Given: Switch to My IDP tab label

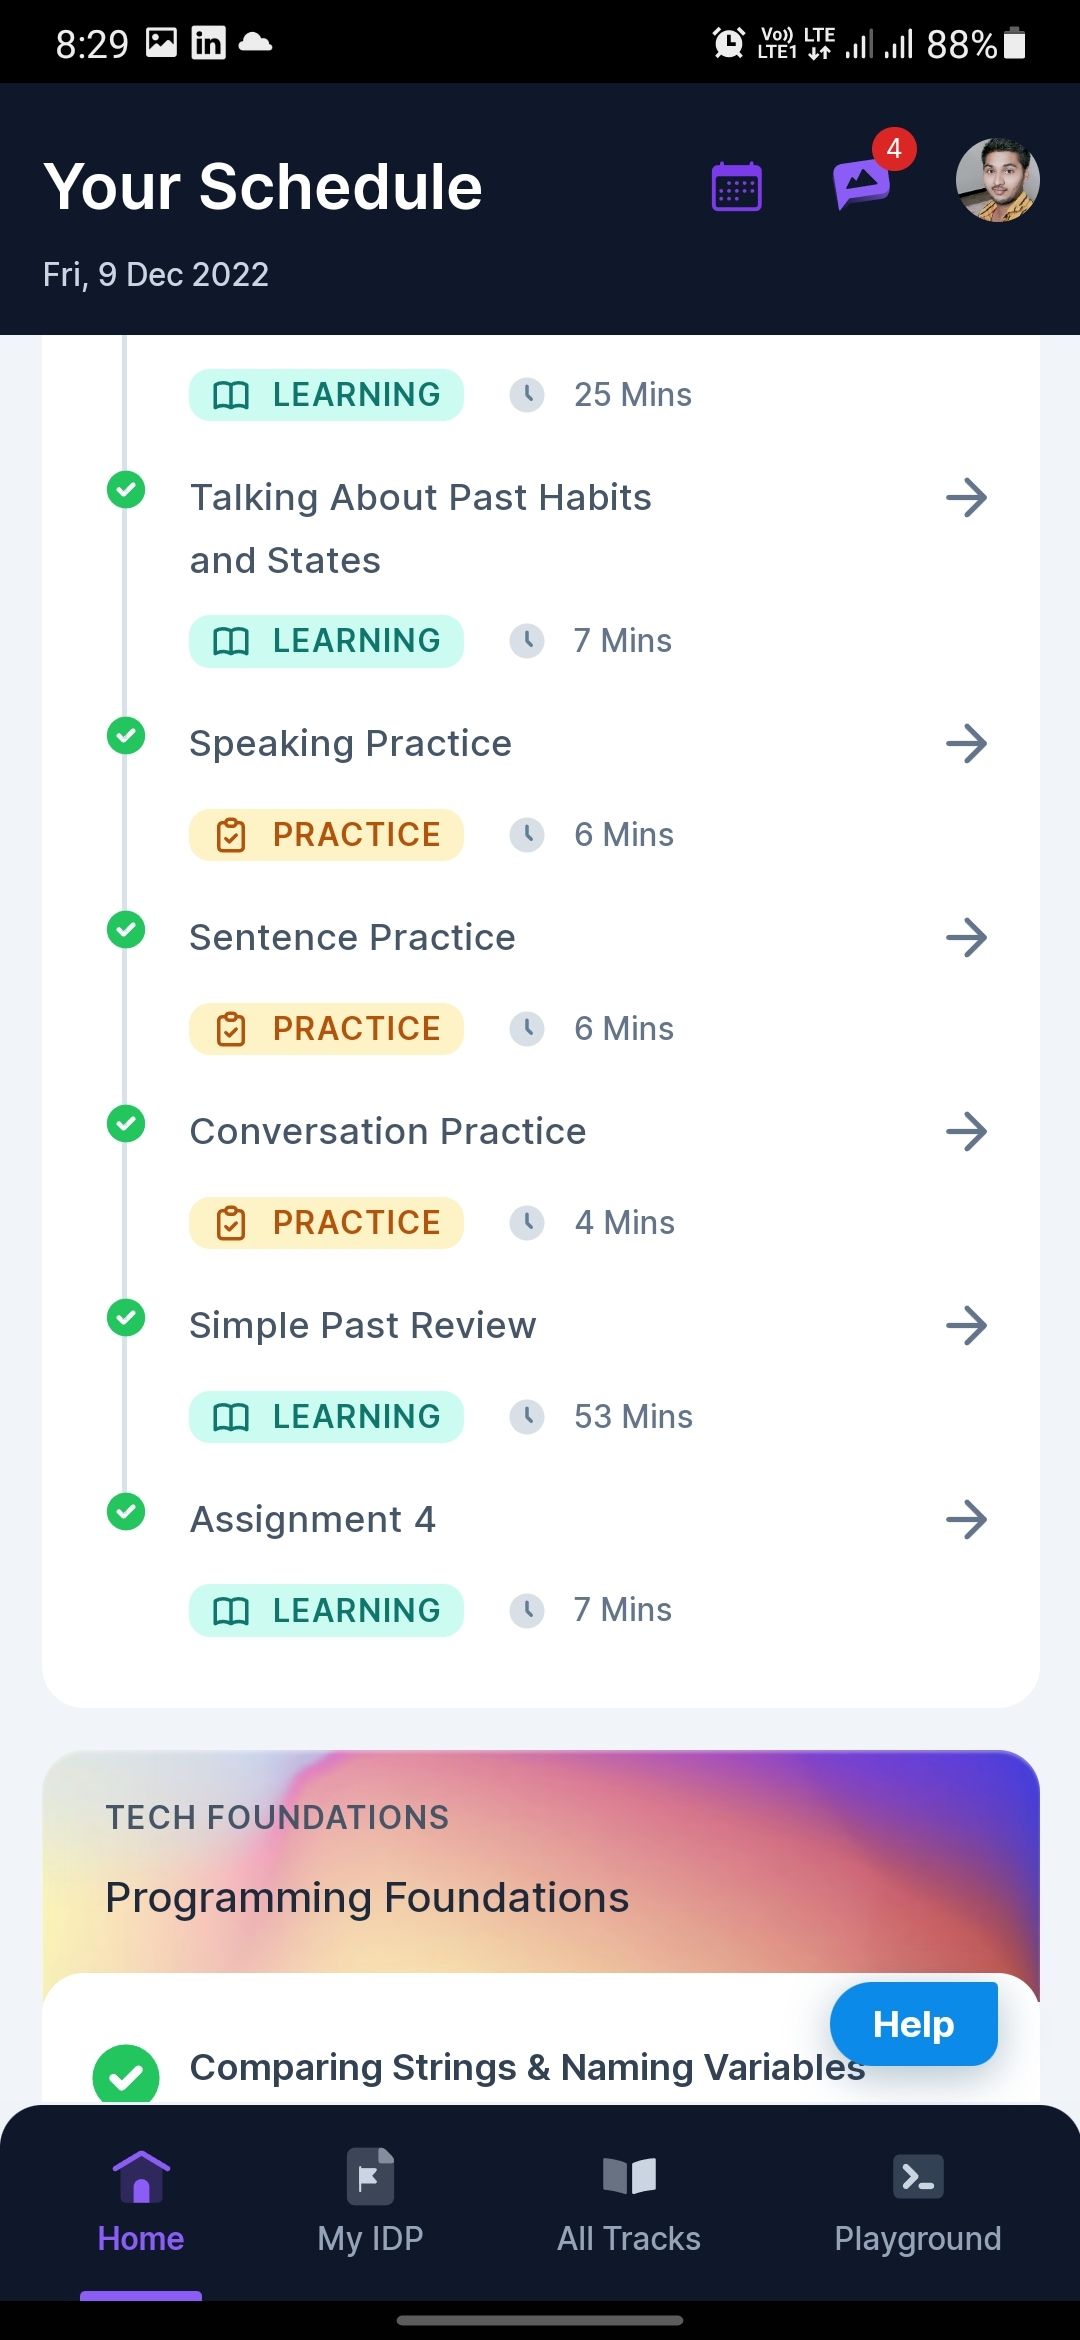Looking at the screenshot, I should point(370,2238).
